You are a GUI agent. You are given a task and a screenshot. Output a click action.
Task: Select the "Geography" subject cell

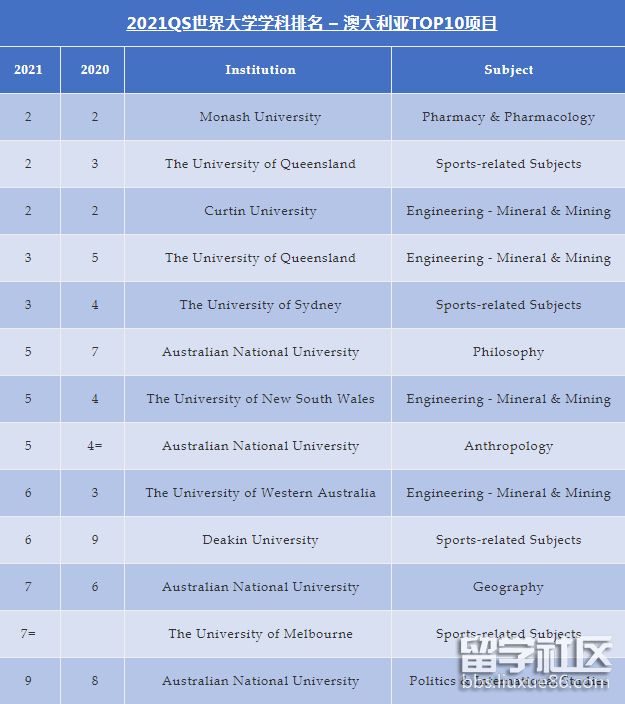coord(509,587)
